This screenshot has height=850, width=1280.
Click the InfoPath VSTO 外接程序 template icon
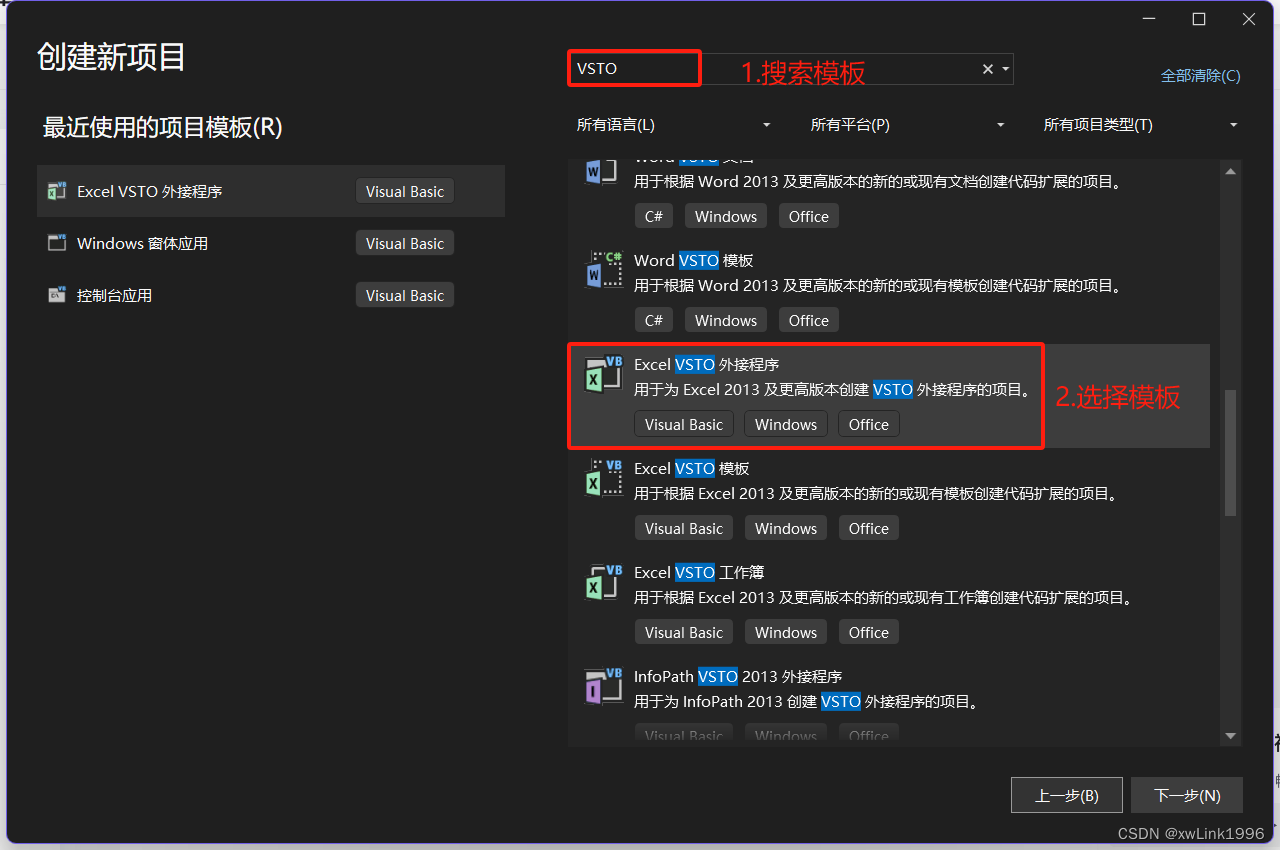pyautogui.click(x=603, y=685)
